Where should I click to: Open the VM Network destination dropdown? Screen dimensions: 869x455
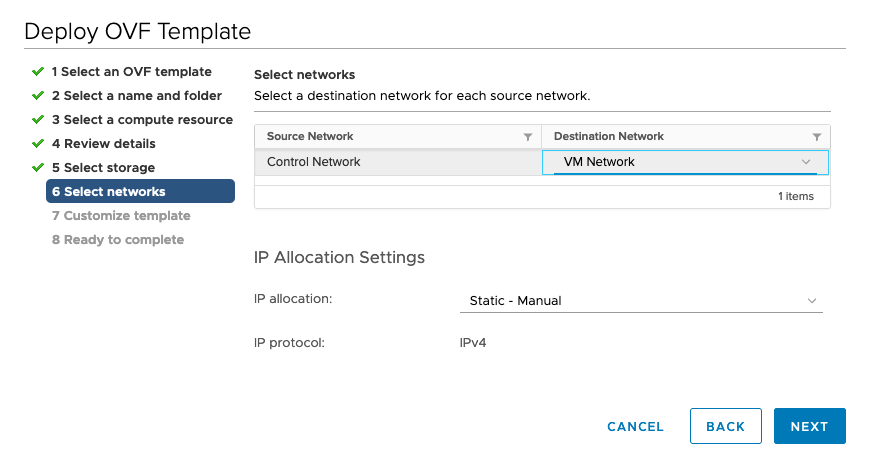(685, 162)
